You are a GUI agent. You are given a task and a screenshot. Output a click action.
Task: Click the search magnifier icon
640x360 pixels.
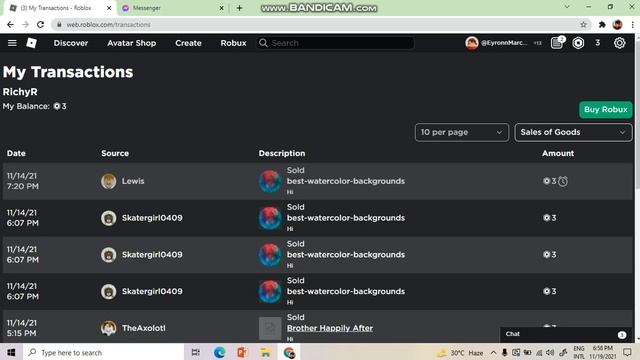click(263, 43)
